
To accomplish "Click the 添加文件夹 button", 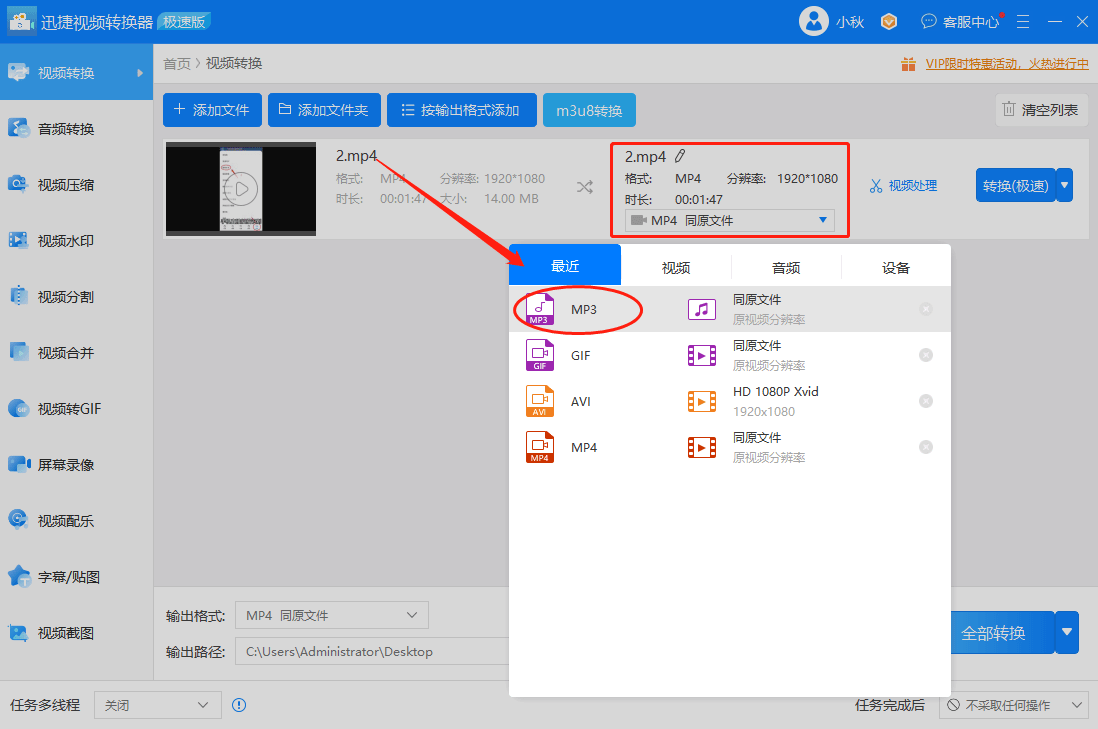I will pyautogui.click(x=324, y=110).
